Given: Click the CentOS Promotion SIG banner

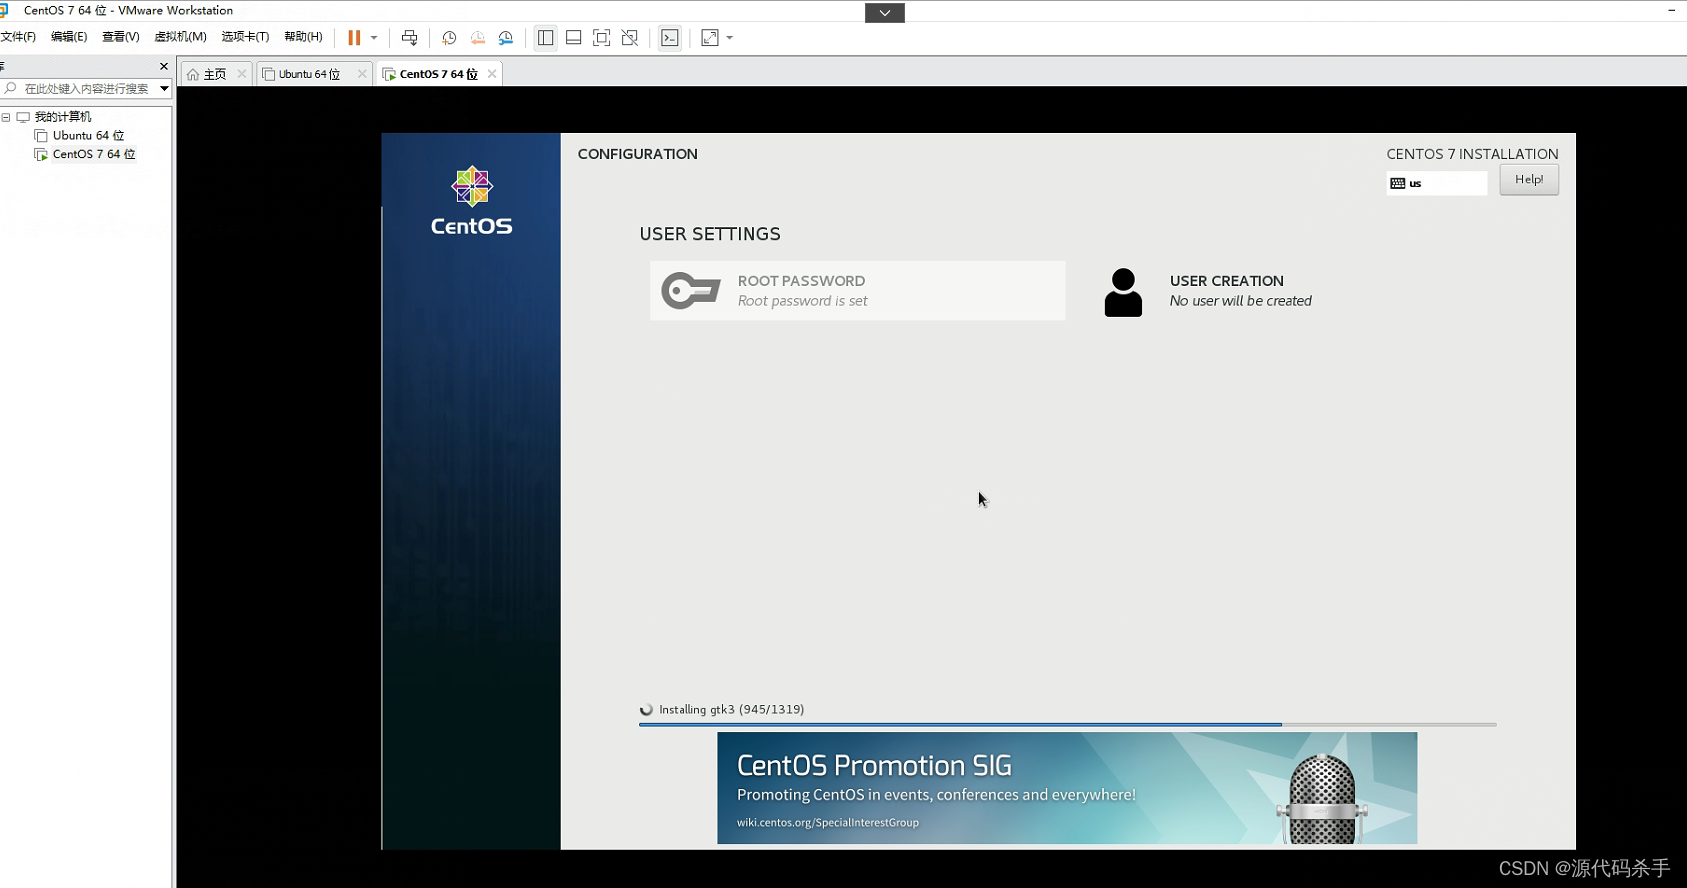Looking at the screenshot, I should pyautogui.click(x=1067, y=788).
